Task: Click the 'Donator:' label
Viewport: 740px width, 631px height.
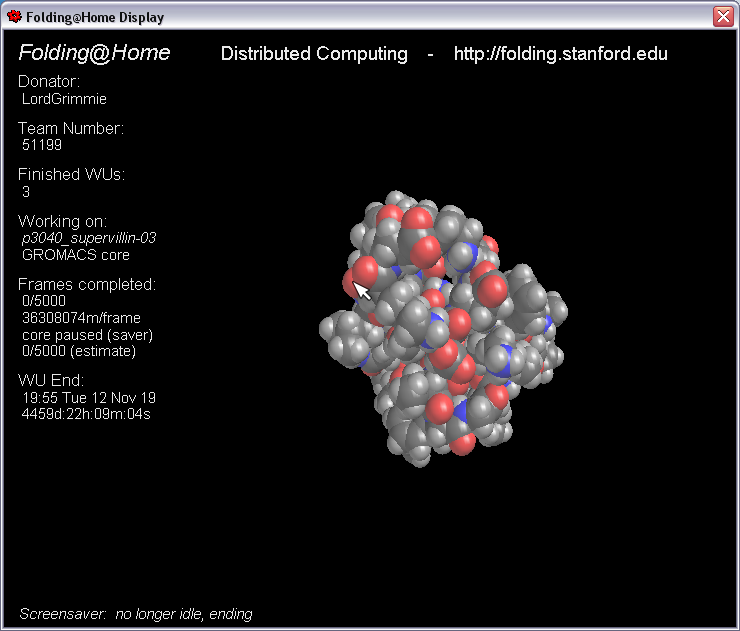Action: pyautogui.click(x=49, y=82)
